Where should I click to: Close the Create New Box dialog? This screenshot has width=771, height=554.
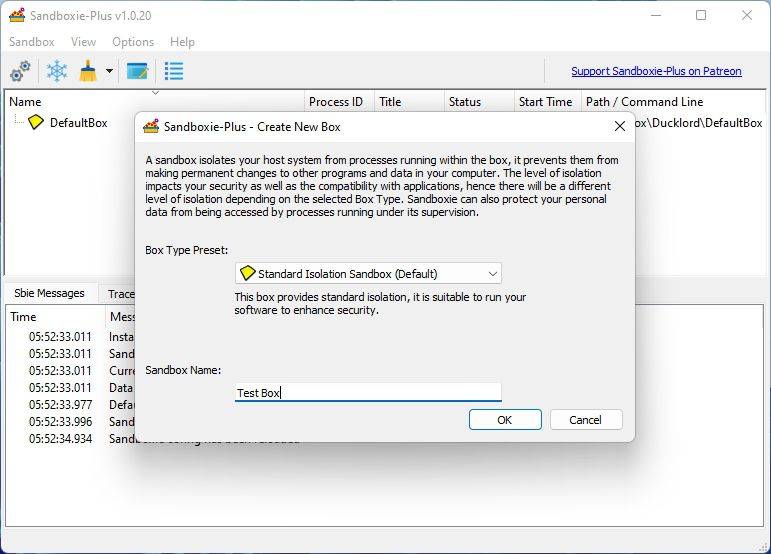click(x=620, y=126)
